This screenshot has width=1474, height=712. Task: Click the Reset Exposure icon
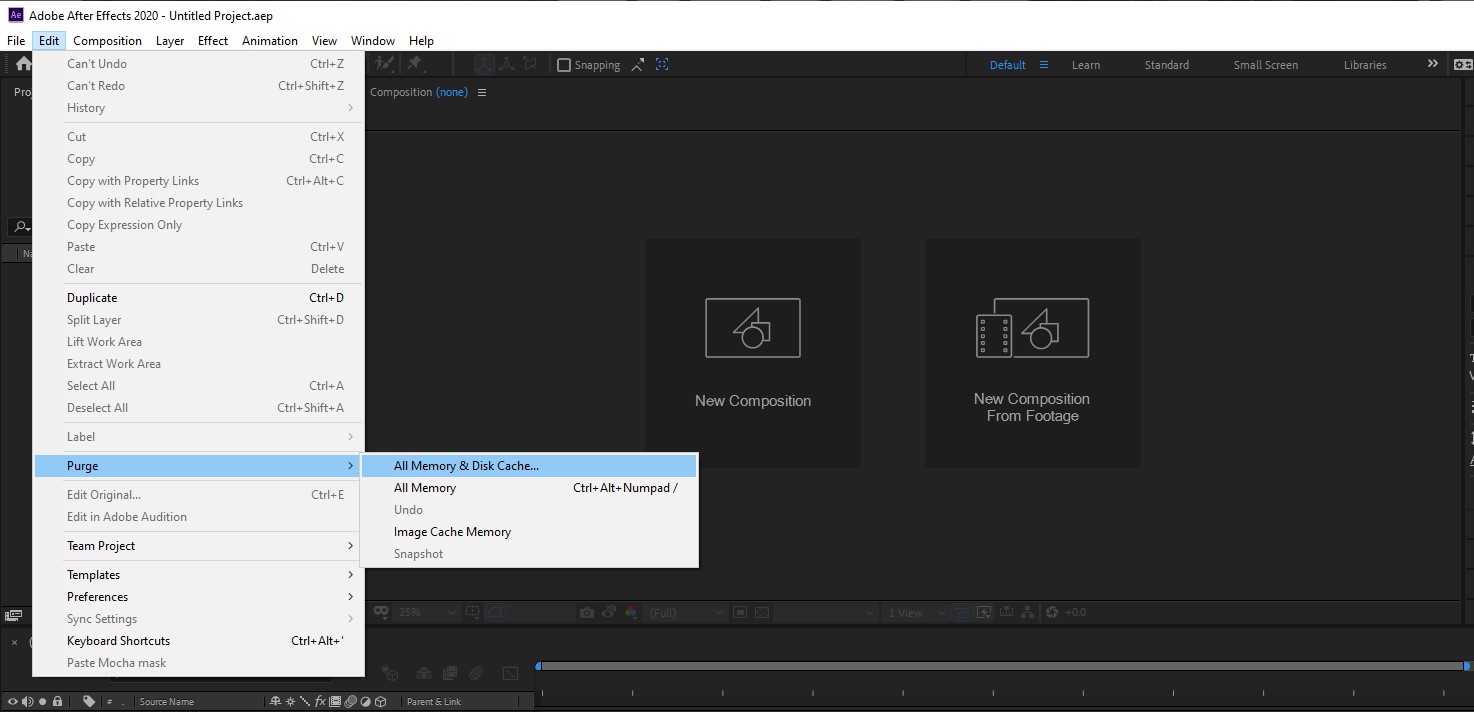1052,612
